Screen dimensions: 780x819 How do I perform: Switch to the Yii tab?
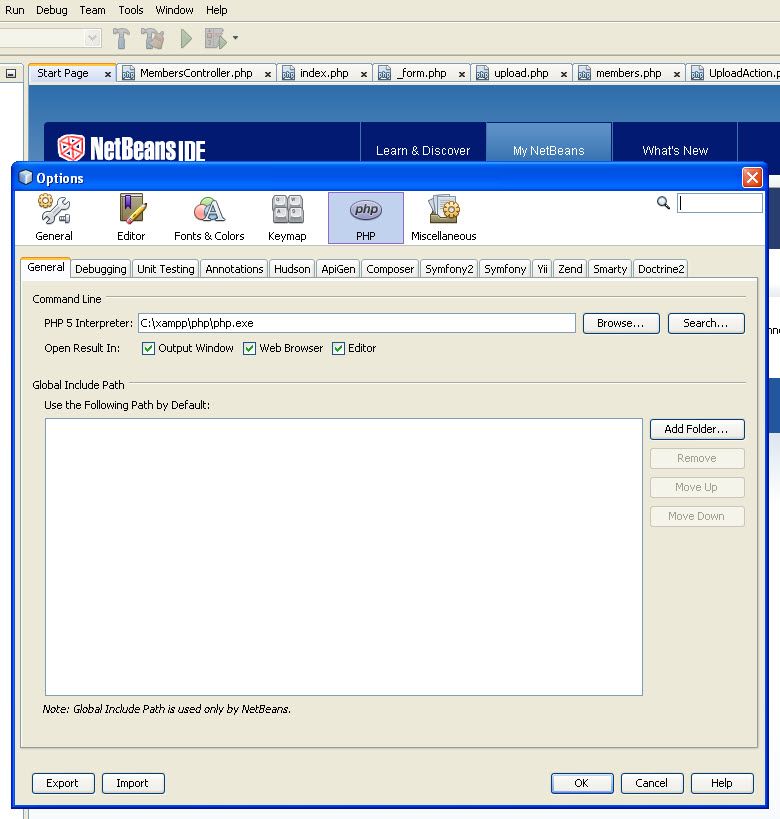(x=542, y=269)
